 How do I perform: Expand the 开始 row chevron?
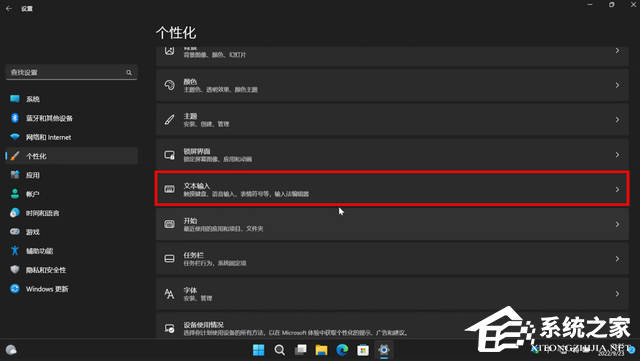617,224
